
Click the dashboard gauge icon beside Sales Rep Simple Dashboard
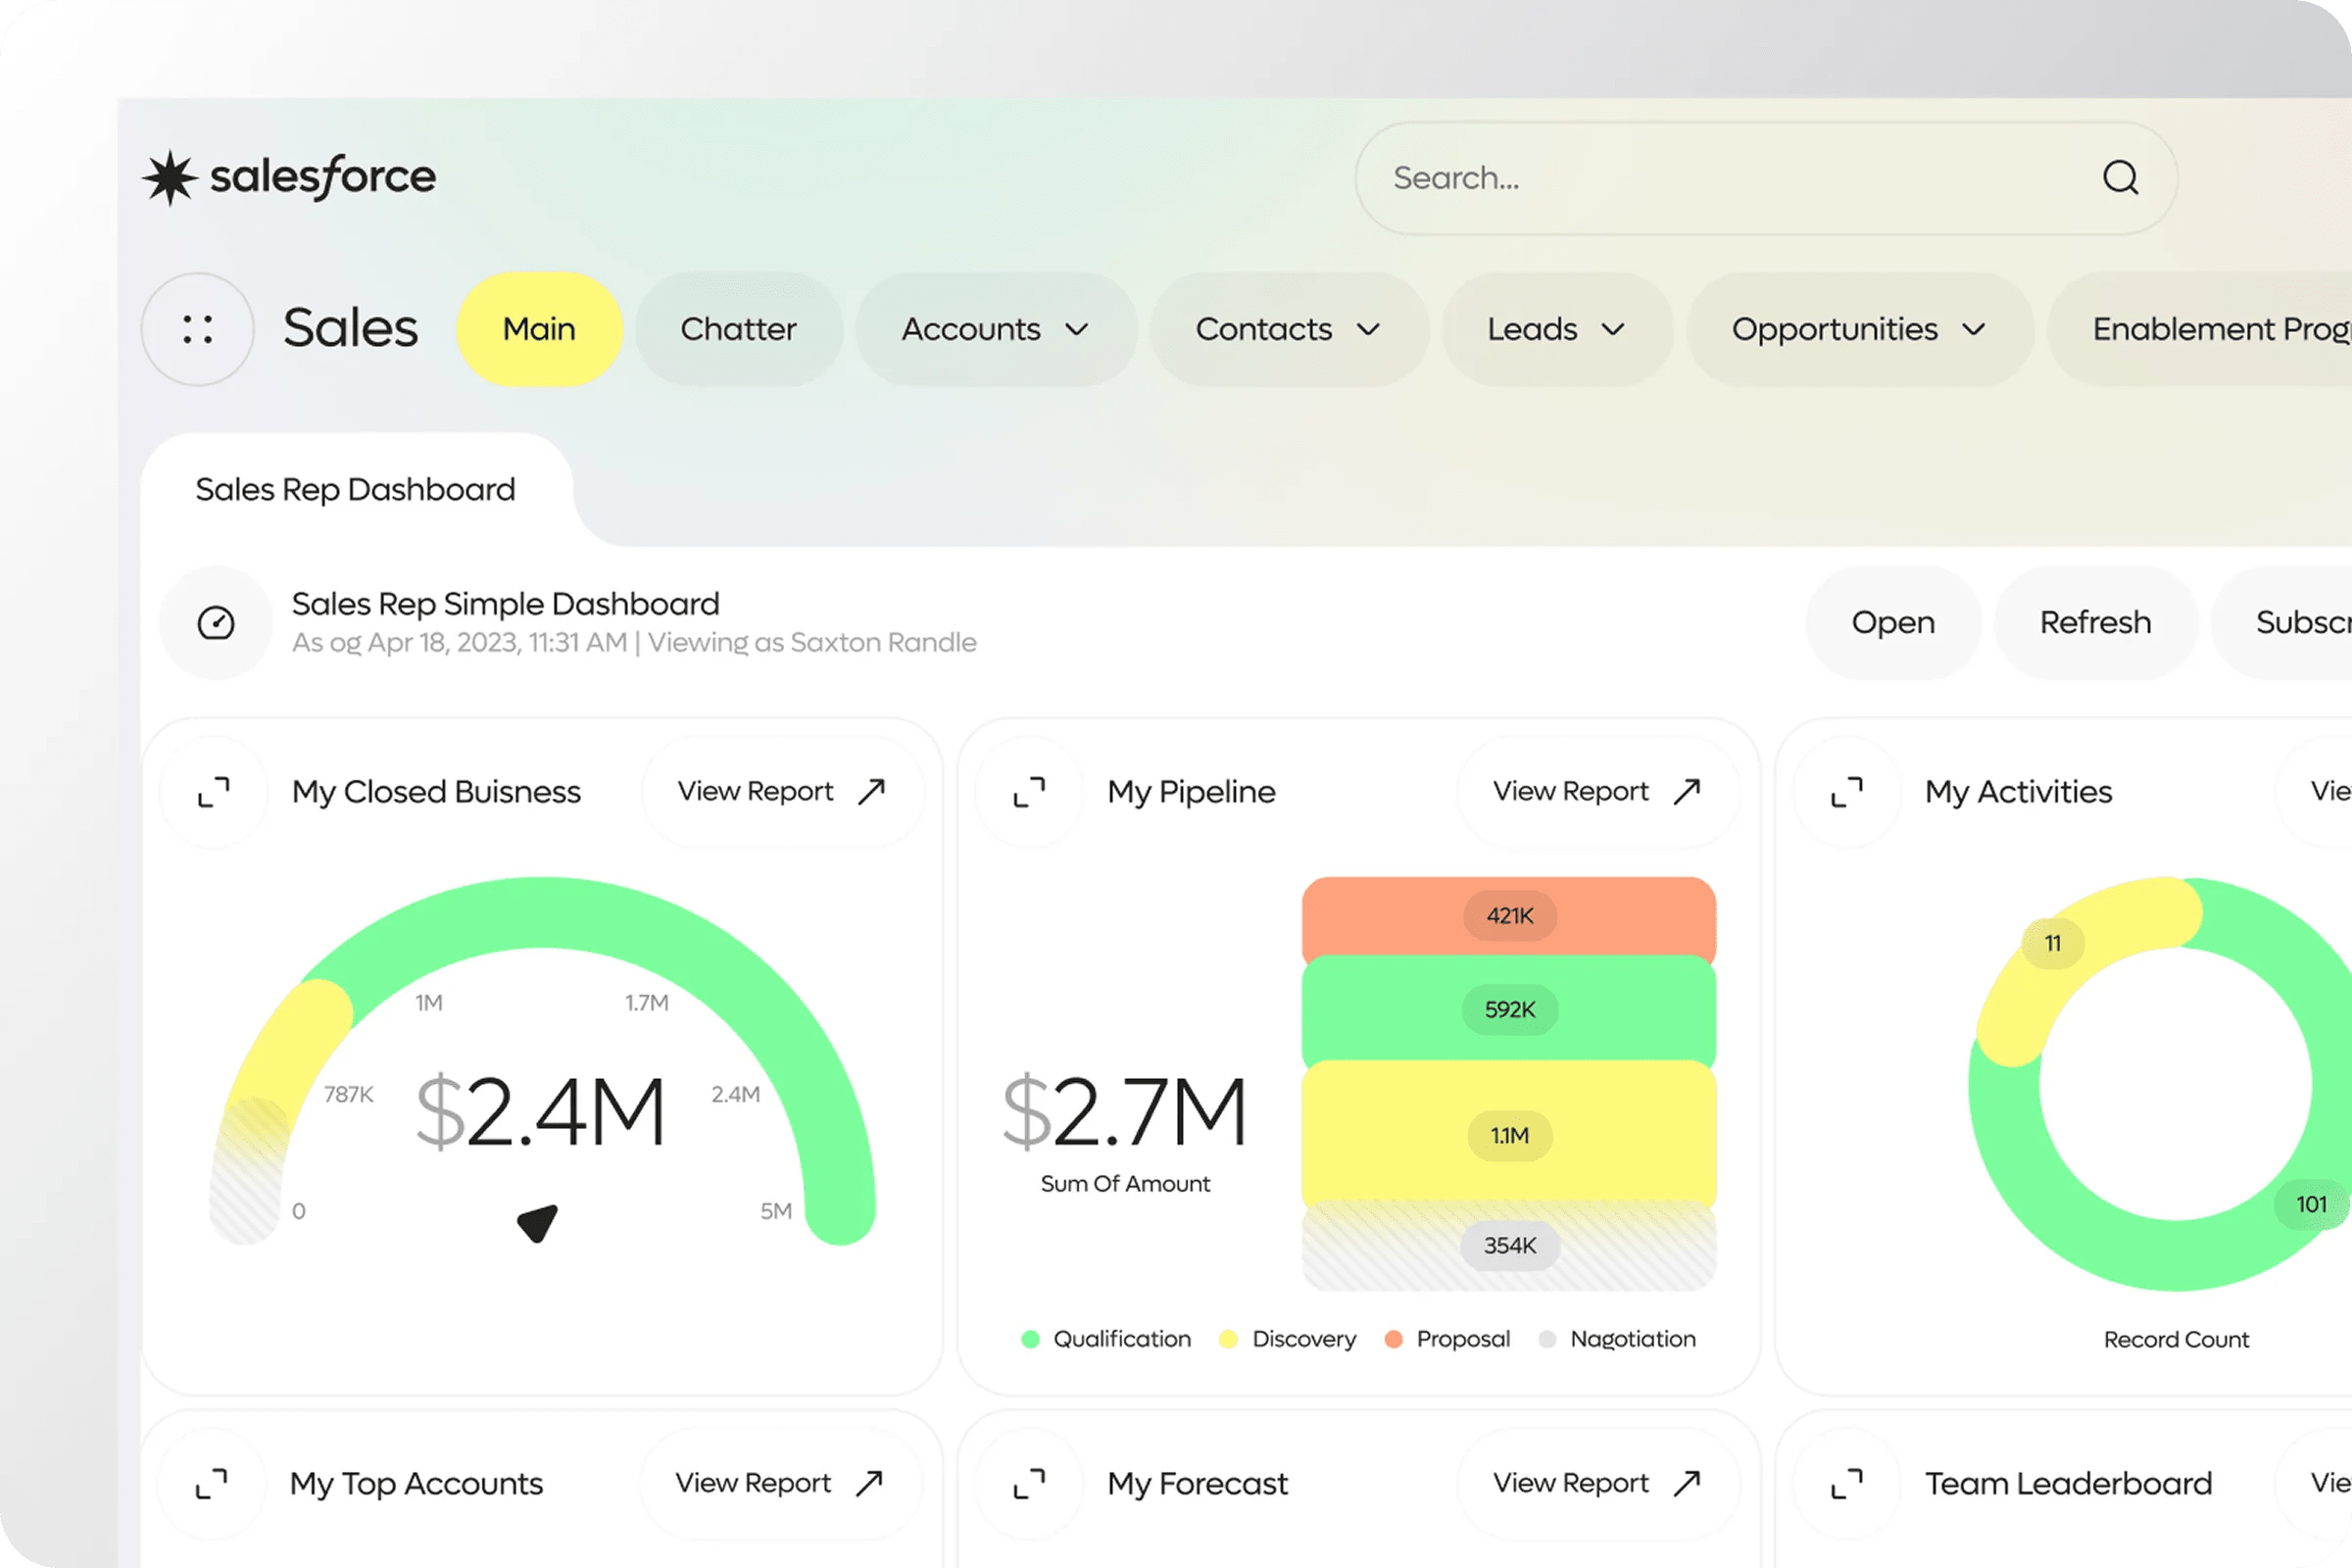point(215,622)
